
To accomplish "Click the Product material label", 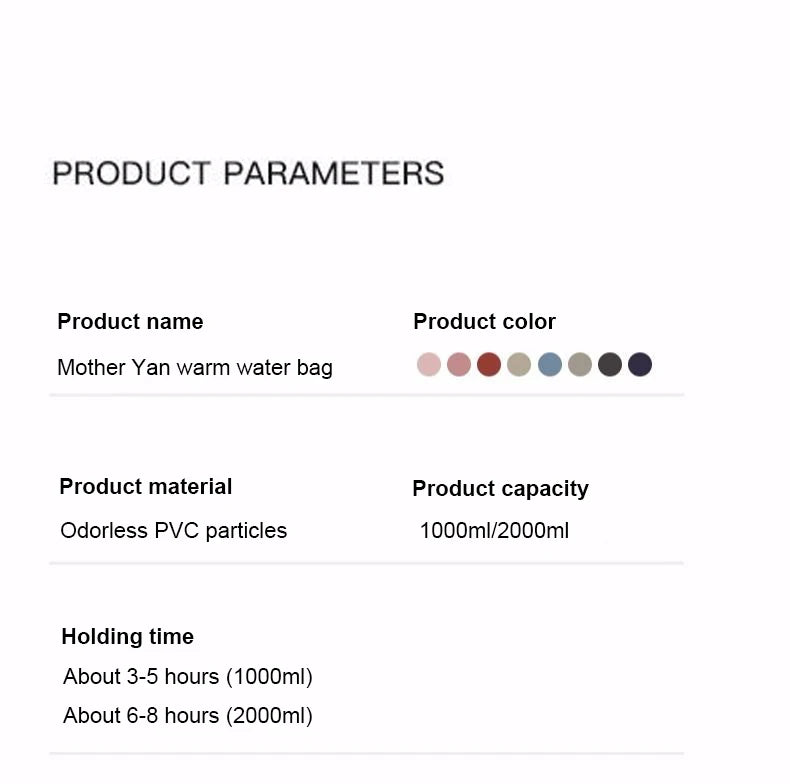I will [146, 486].
